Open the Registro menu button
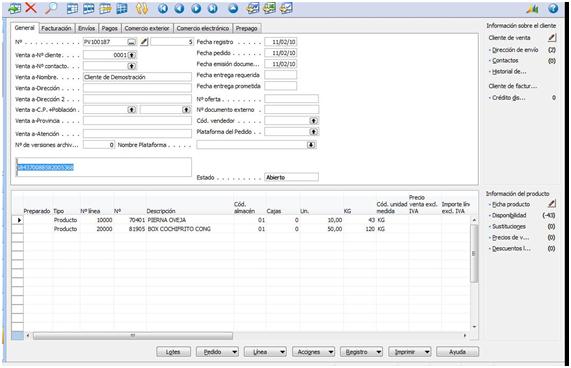Viewport: 571px width, 368px height. [x=361, y=352]
